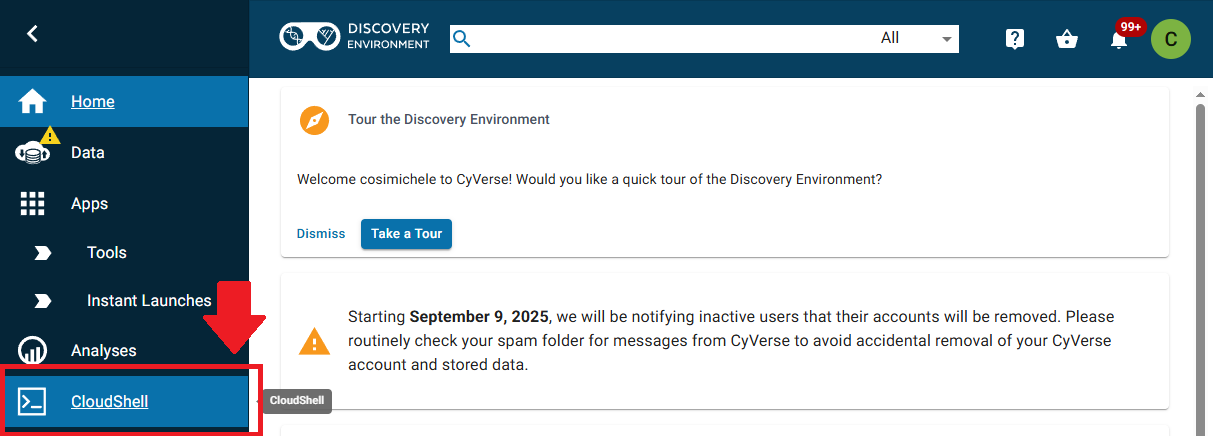The height and width of the screenshot is (436, 1213).
Task: Open the Analyses chart icon
Action: click(x=33, y=351)
